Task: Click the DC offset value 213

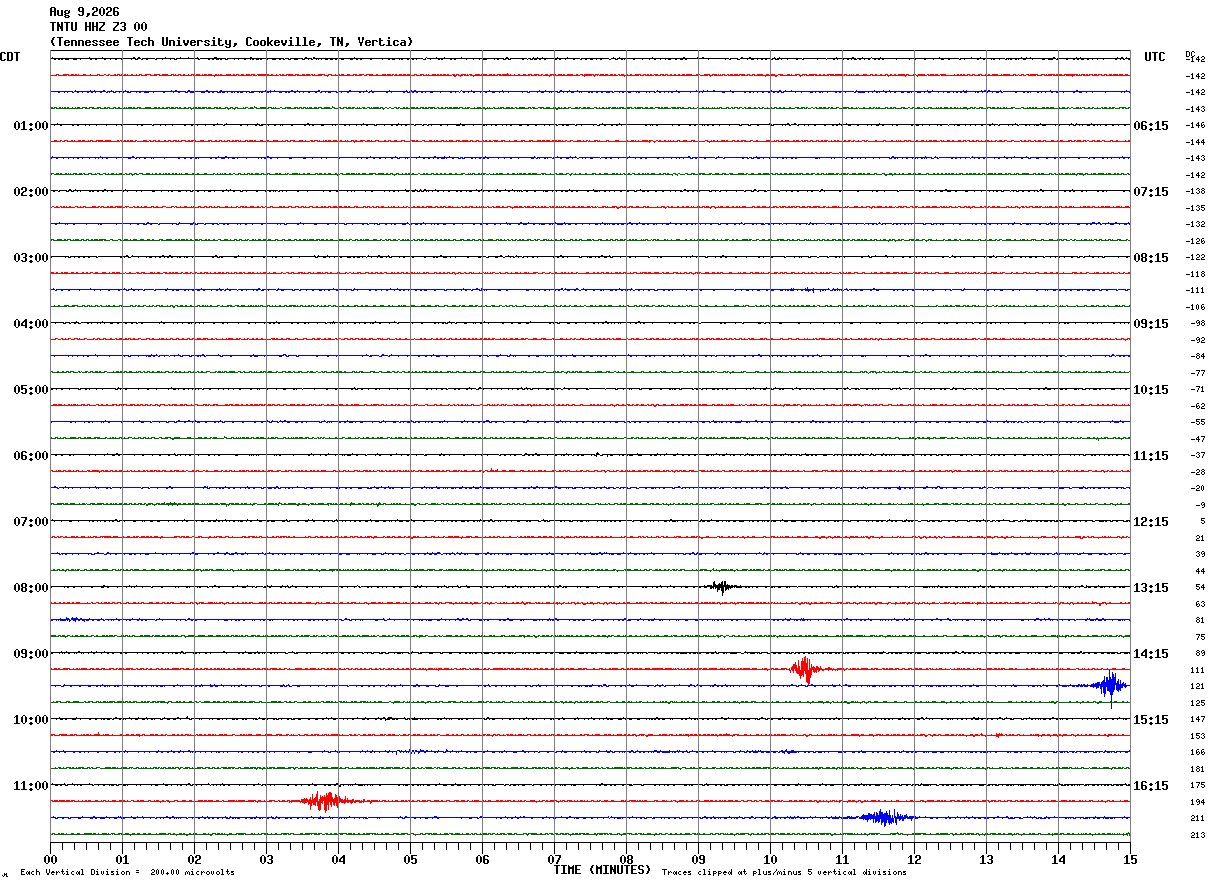Action: click(x=1198, y=835)
